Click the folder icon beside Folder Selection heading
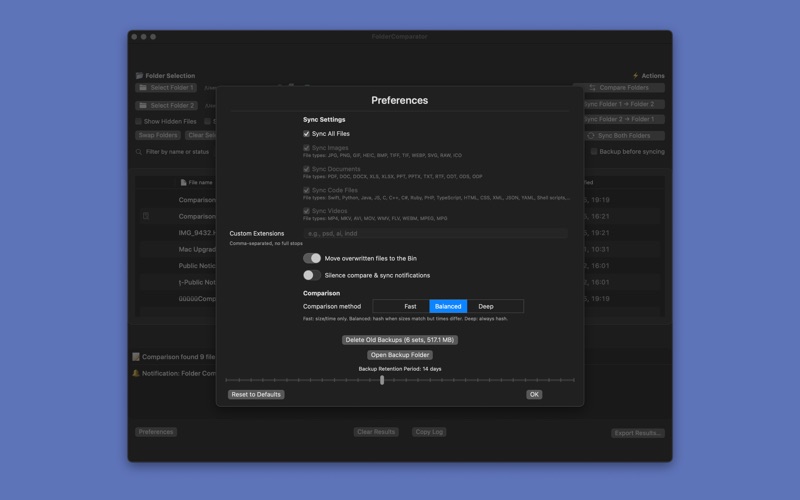The height and width of the screenshot is (500, 800). pos(139,76)
